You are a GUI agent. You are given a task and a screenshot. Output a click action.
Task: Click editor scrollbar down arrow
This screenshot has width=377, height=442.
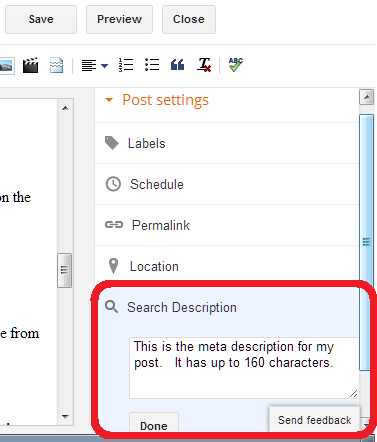(65, 416)
